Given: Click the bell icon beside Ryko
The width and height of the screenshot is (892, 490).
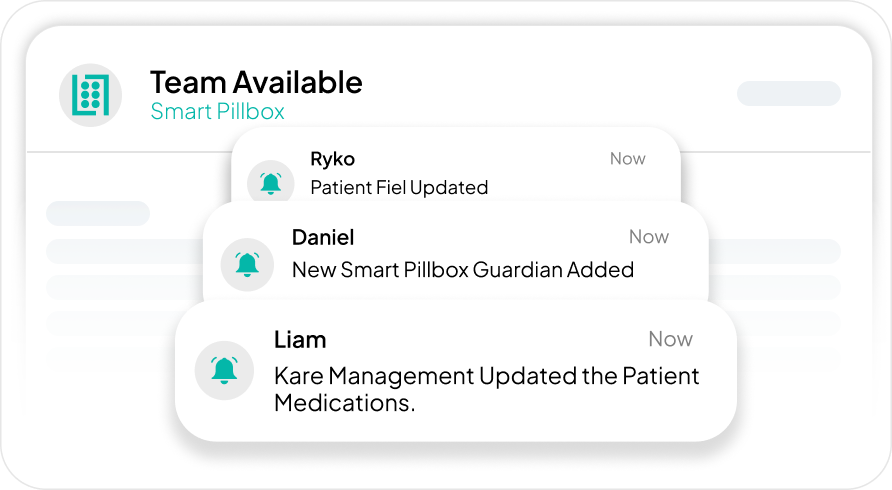Looking at the screenshot, I should click(270, 183).
